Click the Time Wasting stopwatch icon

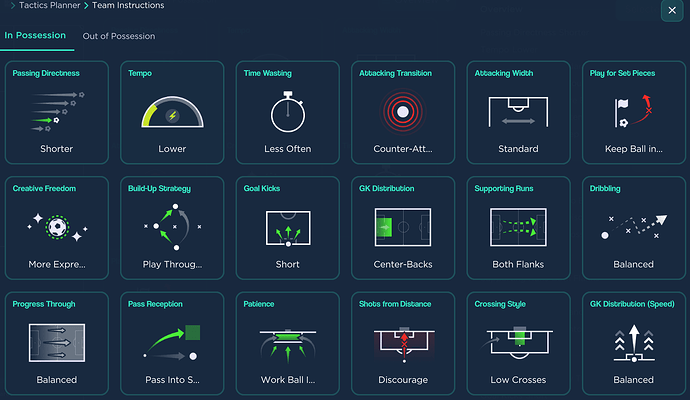287,112
